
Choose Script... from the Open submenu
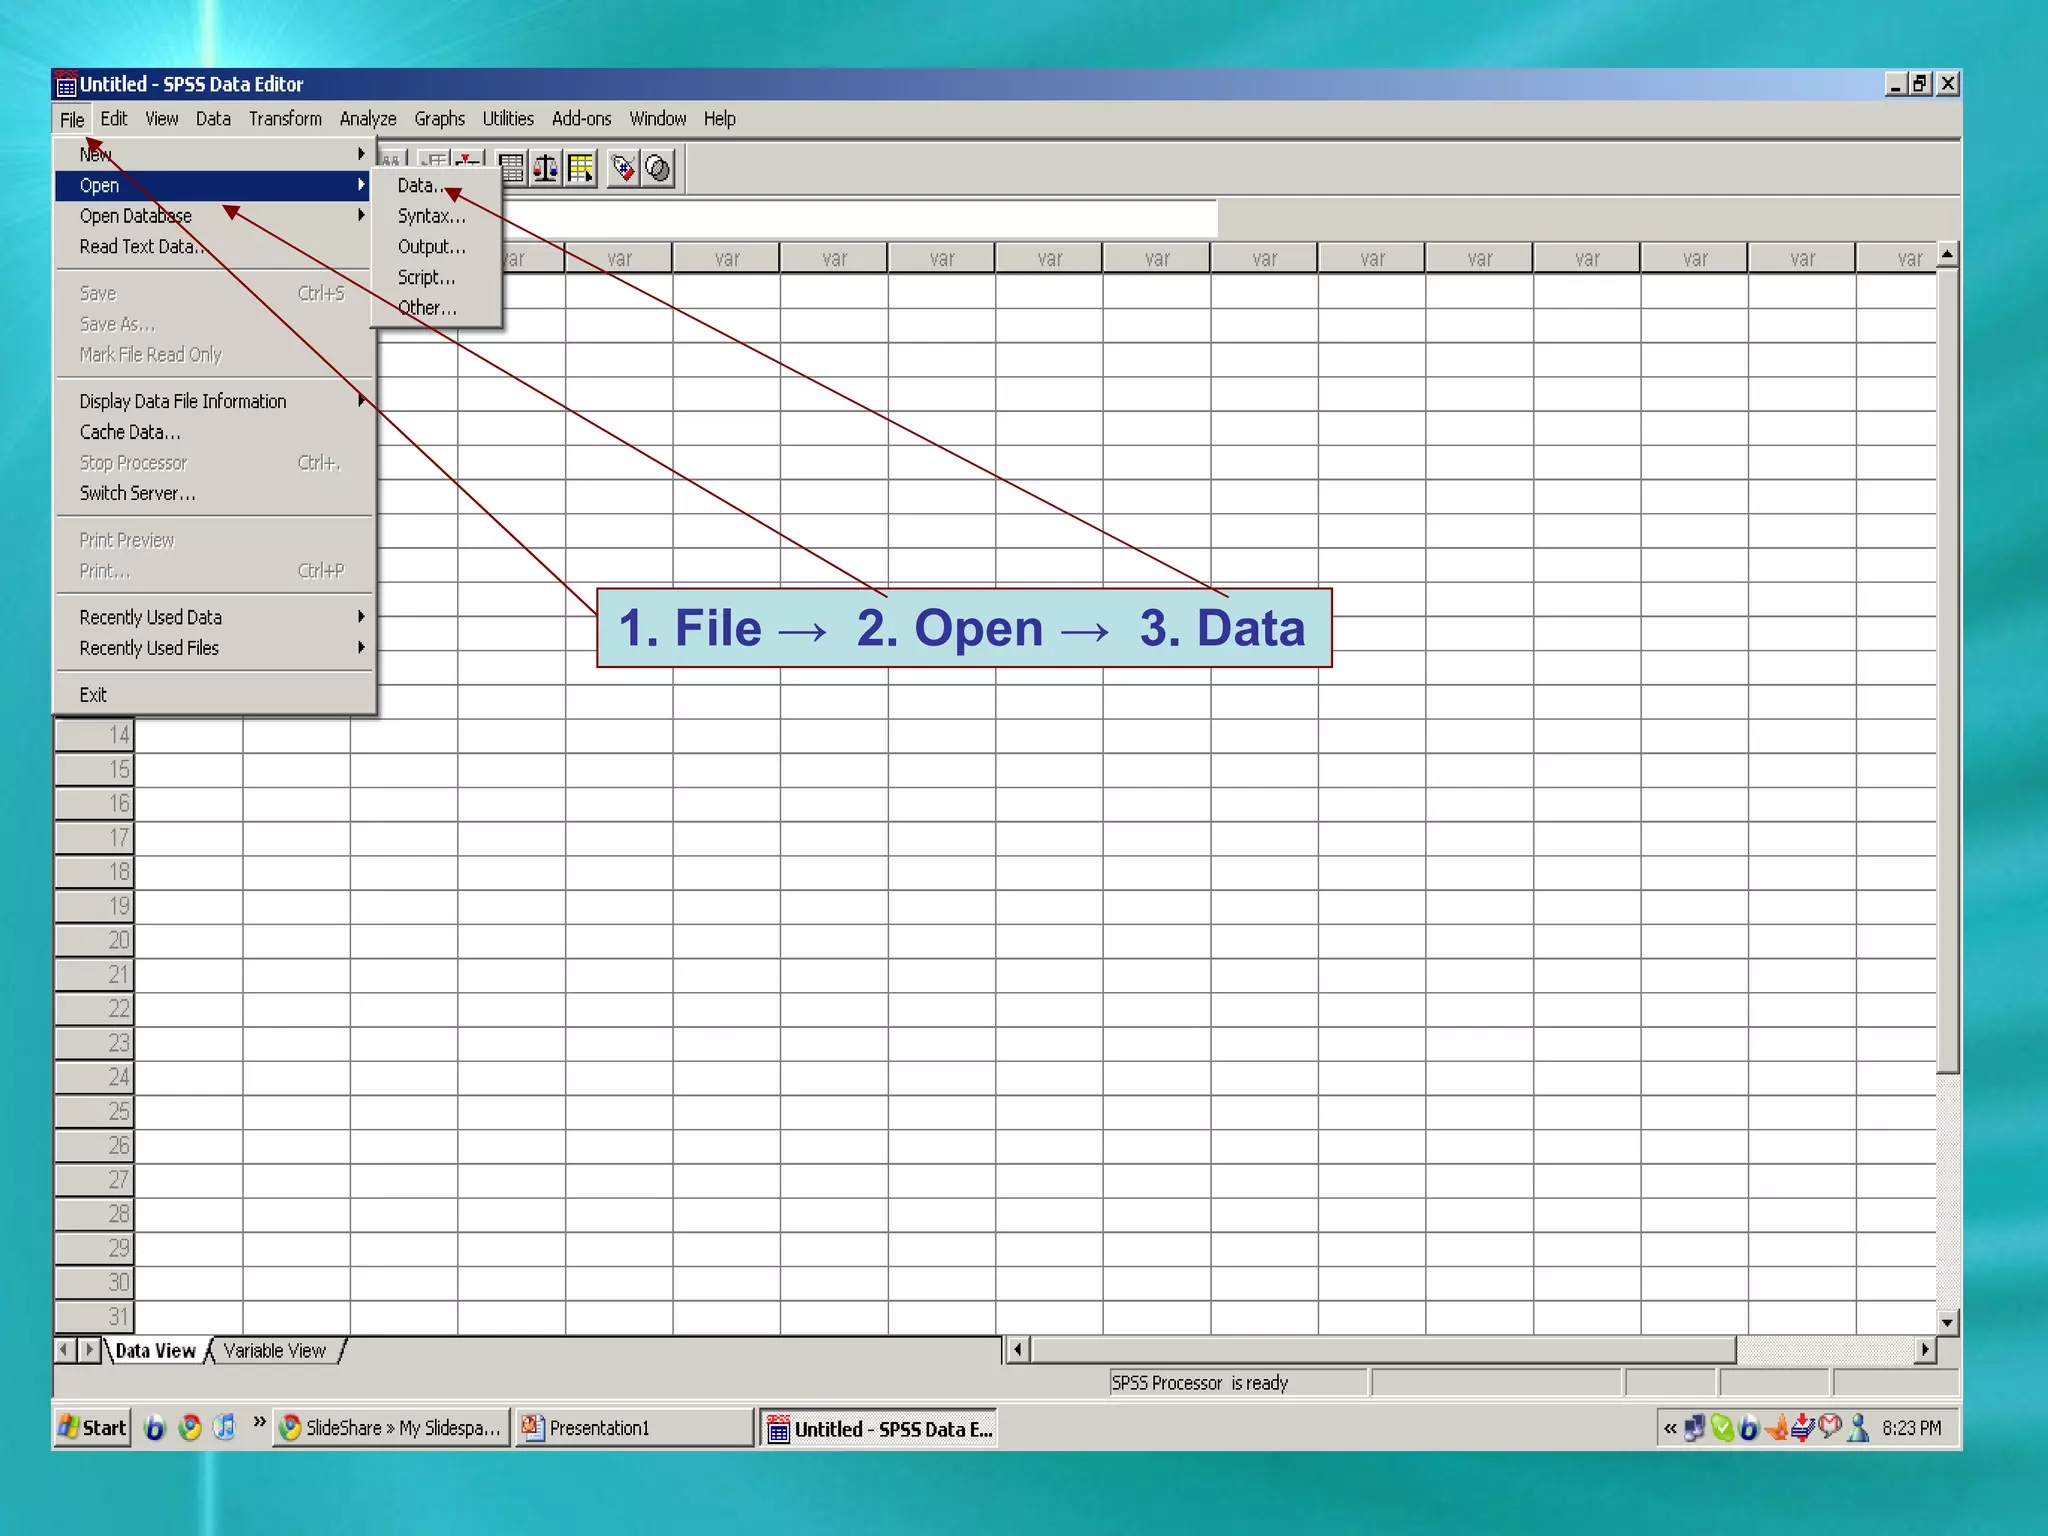pos(436,277)
